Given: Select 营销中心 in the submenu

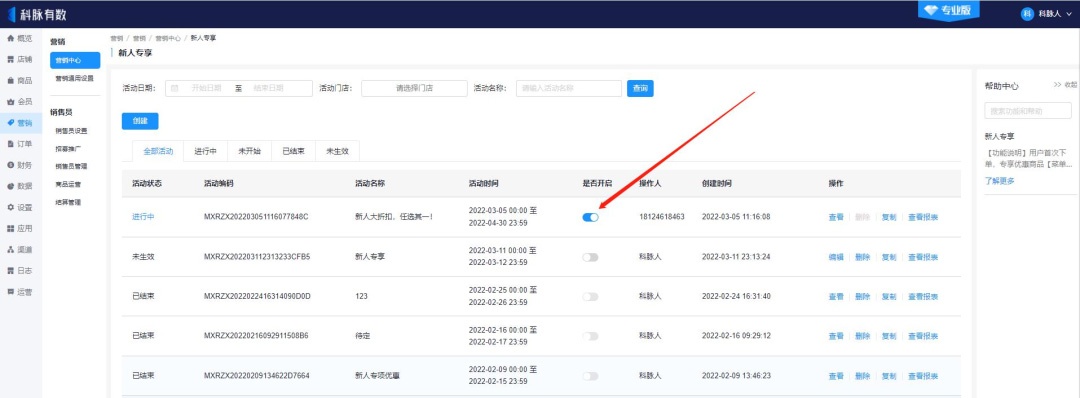Looking at the screenshot, I should pyautogui.click(x=75, y=61).
